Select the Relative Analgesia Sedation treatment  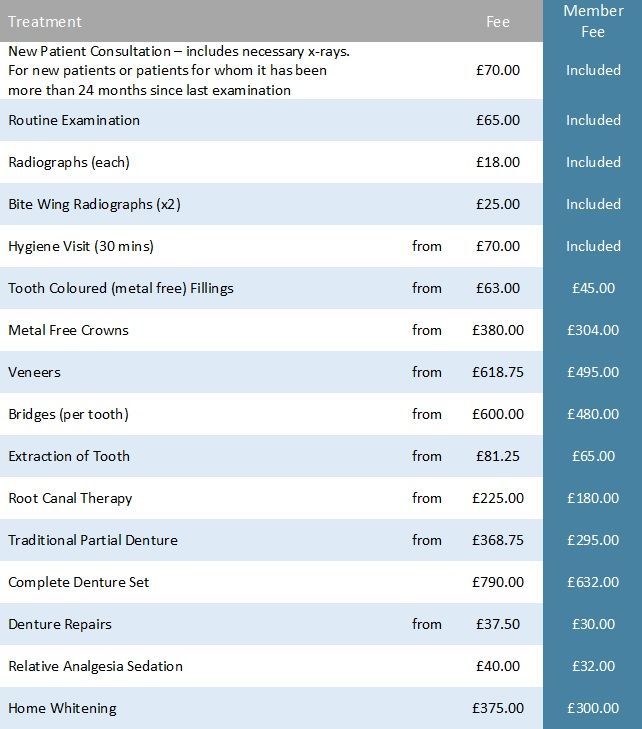point(95,666)
